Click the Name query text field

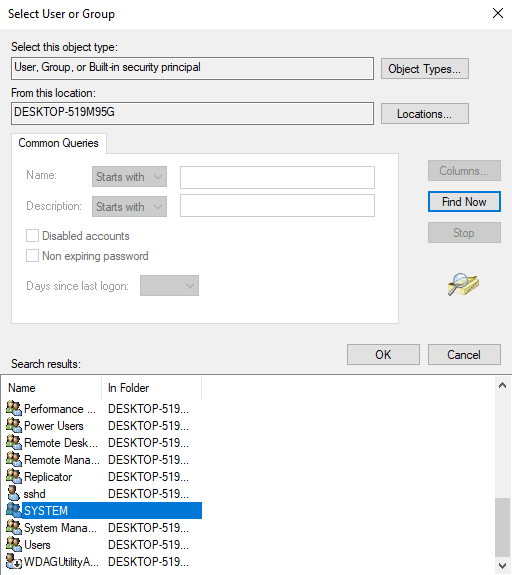pos(277,177)
